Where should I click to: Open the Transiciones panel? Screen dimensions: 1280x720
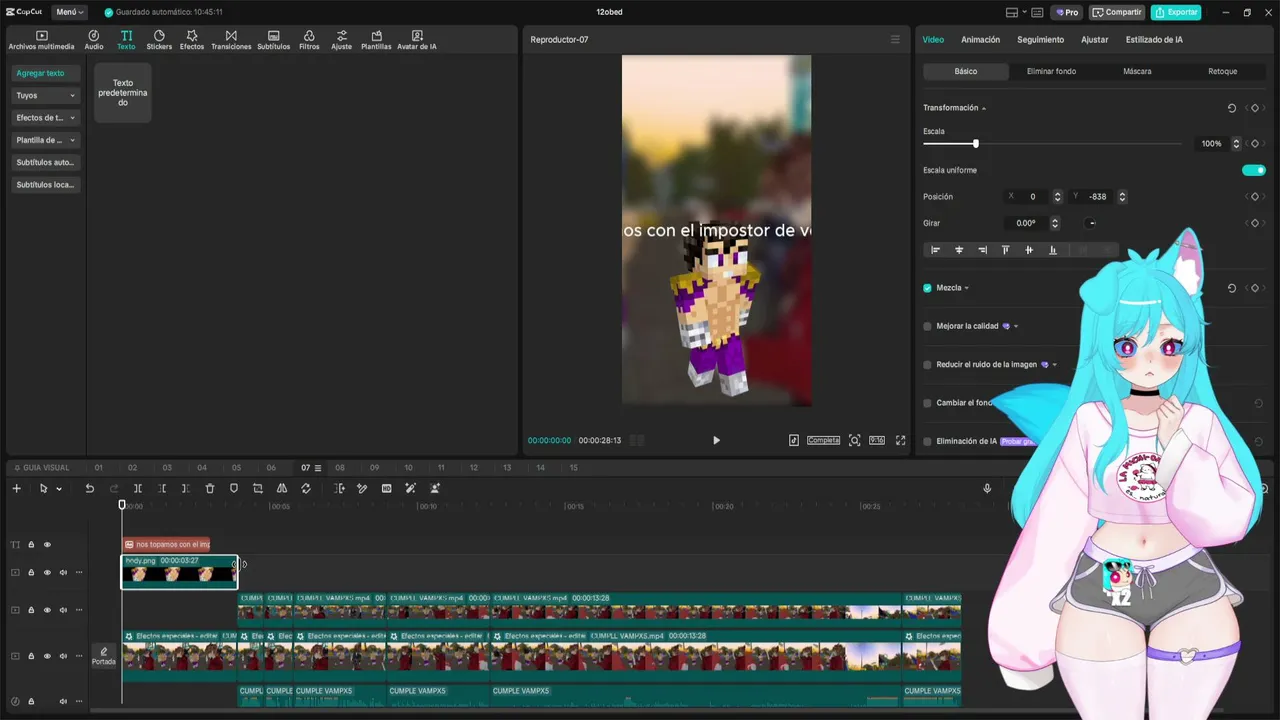pos(231,40)
